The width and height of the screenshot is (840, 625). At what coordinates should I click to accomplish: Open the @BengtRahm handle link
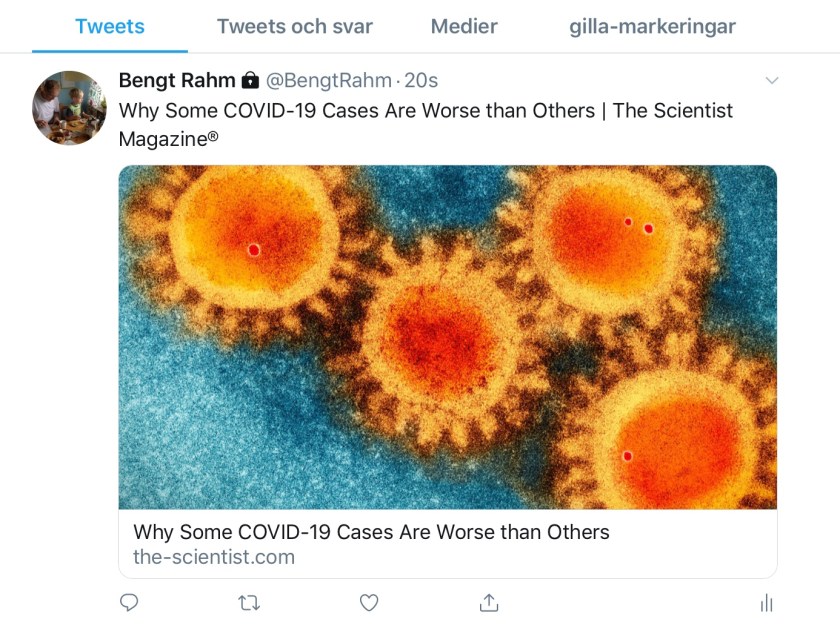(x=328, y=81)
